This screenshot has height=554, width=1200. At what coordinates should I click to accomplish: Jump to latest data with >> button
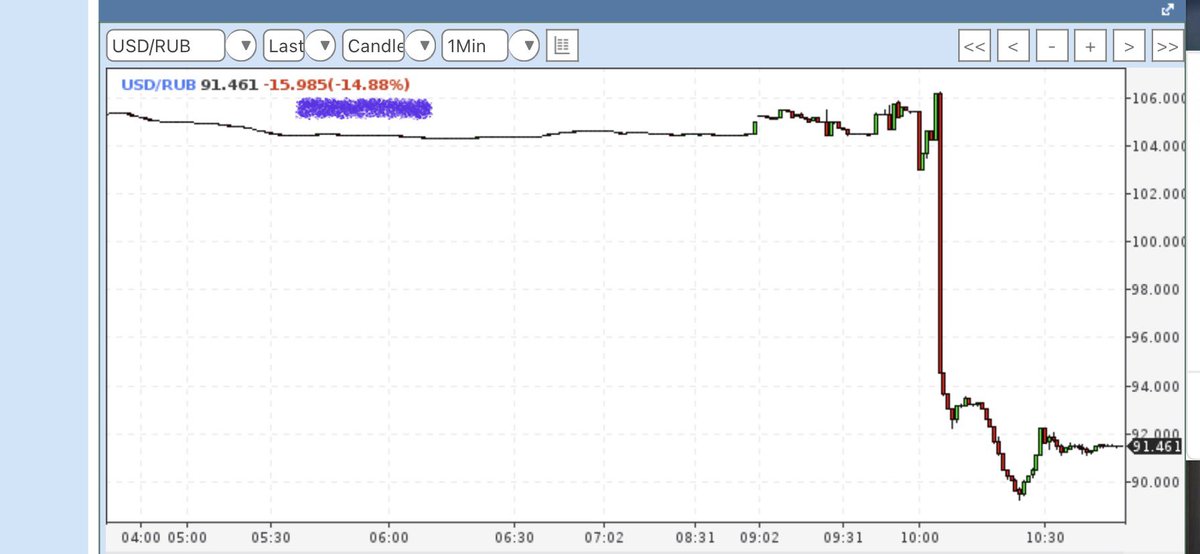point(1166,47)
